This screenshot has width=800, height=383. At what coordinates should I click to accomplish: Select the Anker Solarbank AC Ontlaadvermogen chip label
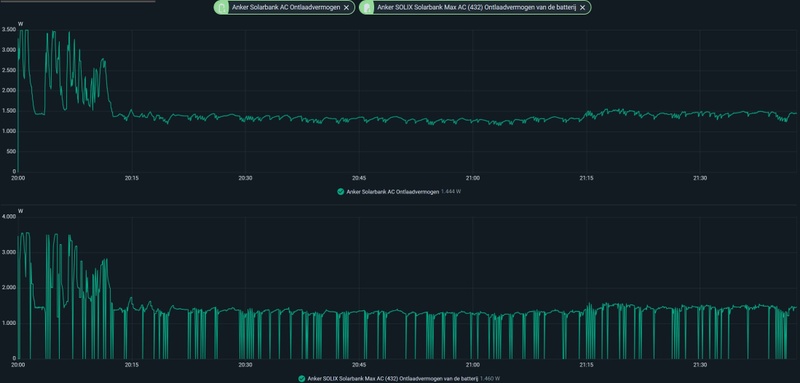[286, 8]
